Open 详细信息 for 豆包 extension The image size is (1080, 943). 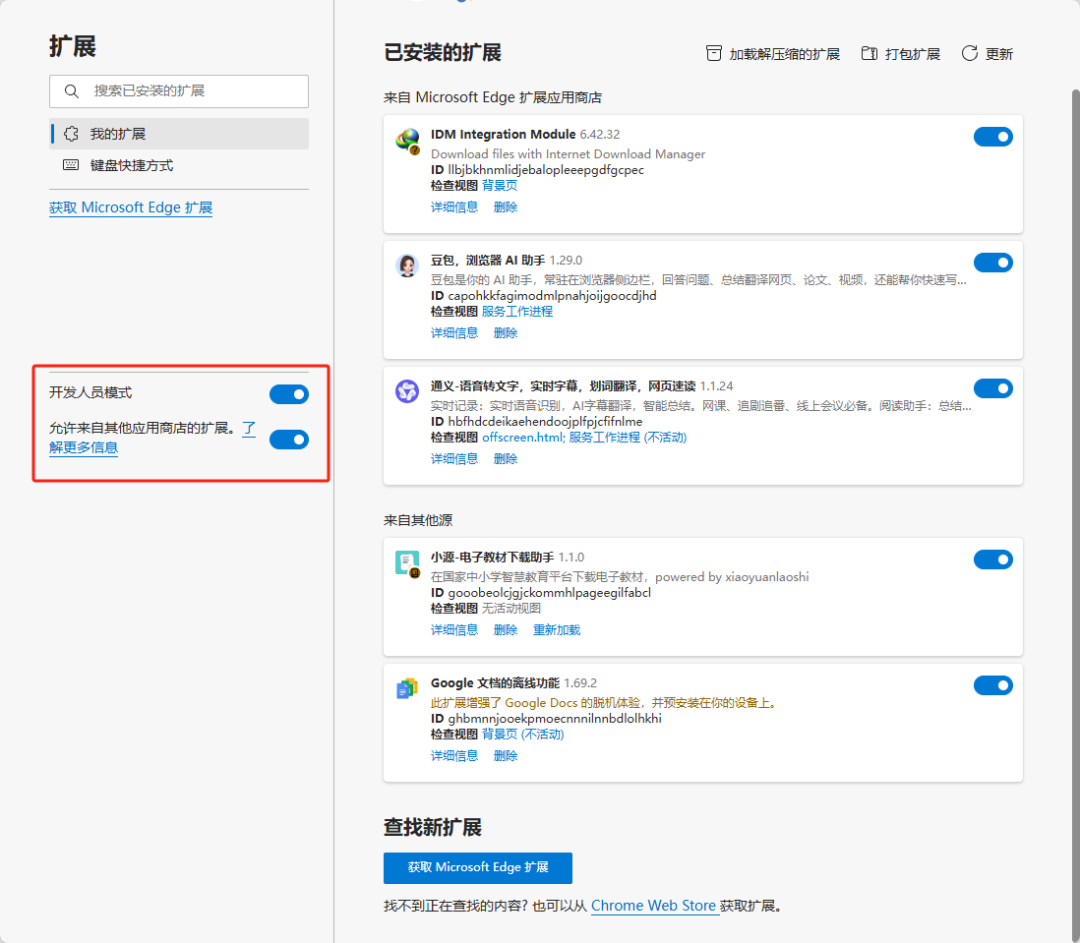click(x=454, y=333)
